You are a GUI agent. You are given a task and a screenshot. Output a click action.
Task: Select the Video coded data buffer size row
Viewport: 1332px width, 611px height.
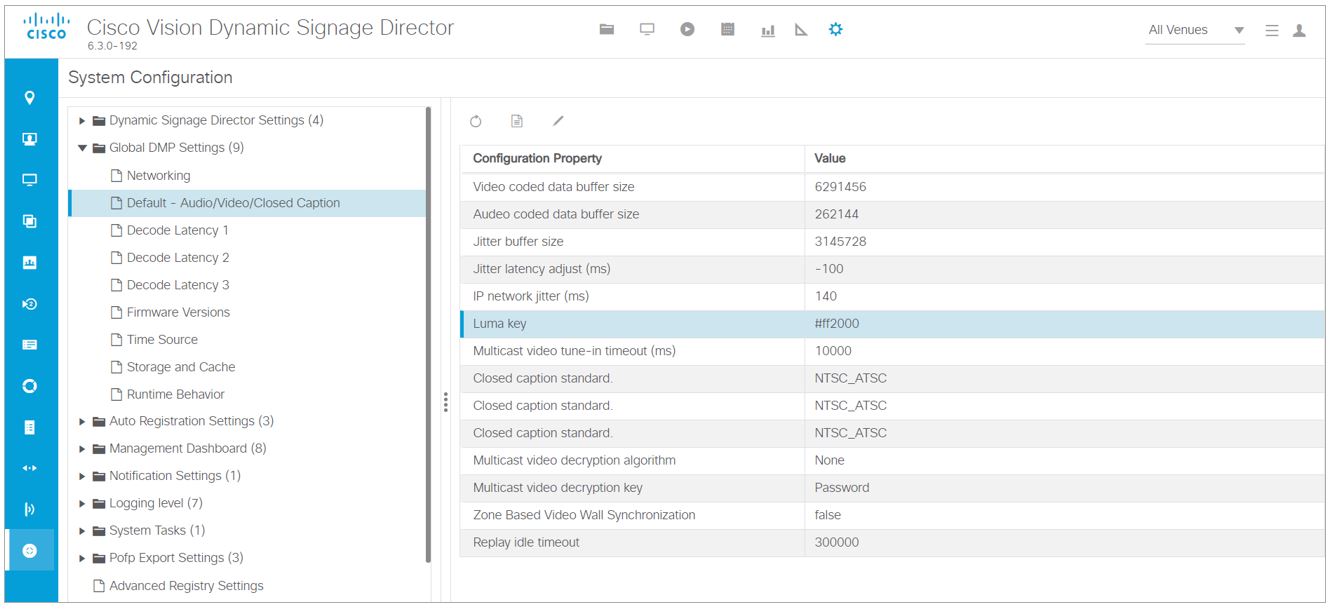[892, 187]
